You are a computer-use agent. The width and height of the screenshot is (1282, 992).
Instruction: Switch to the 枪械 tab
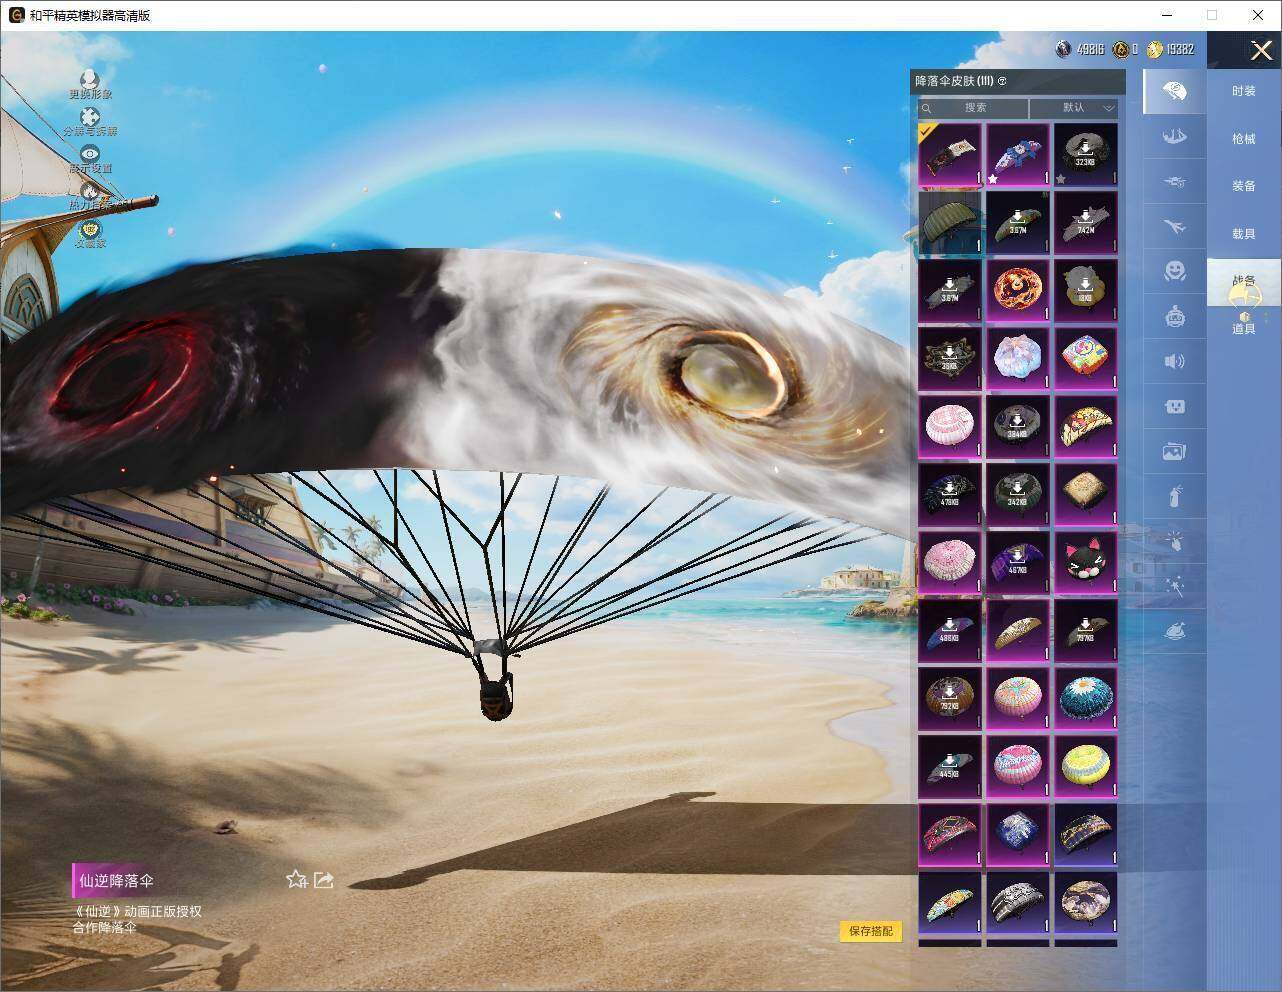[1244, 139]
